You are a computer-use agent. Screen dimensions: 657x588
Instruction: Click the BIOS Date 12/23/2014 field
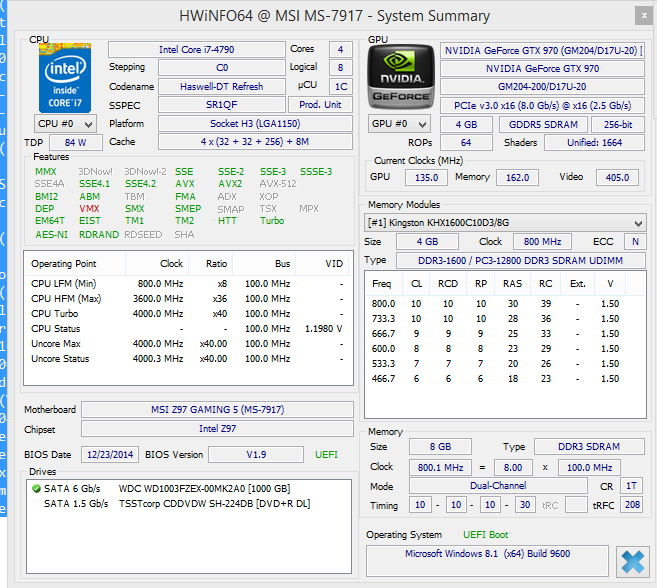tap(110, 455)
